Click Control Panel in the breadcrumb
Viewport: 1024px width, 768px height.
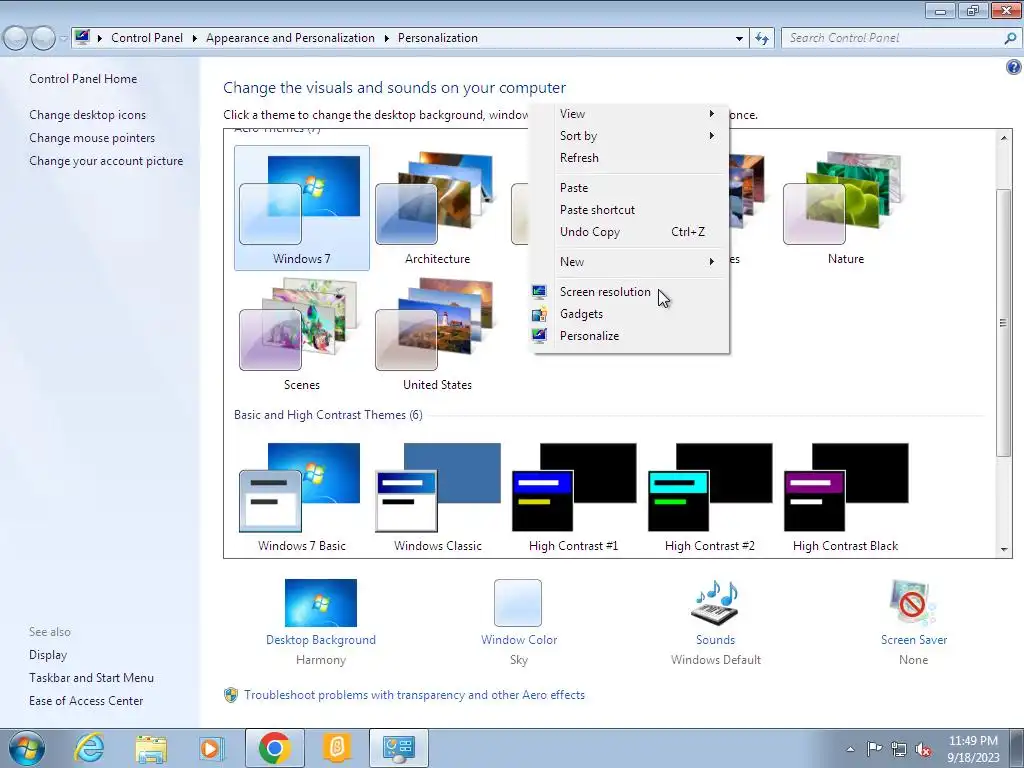point(147,38)
